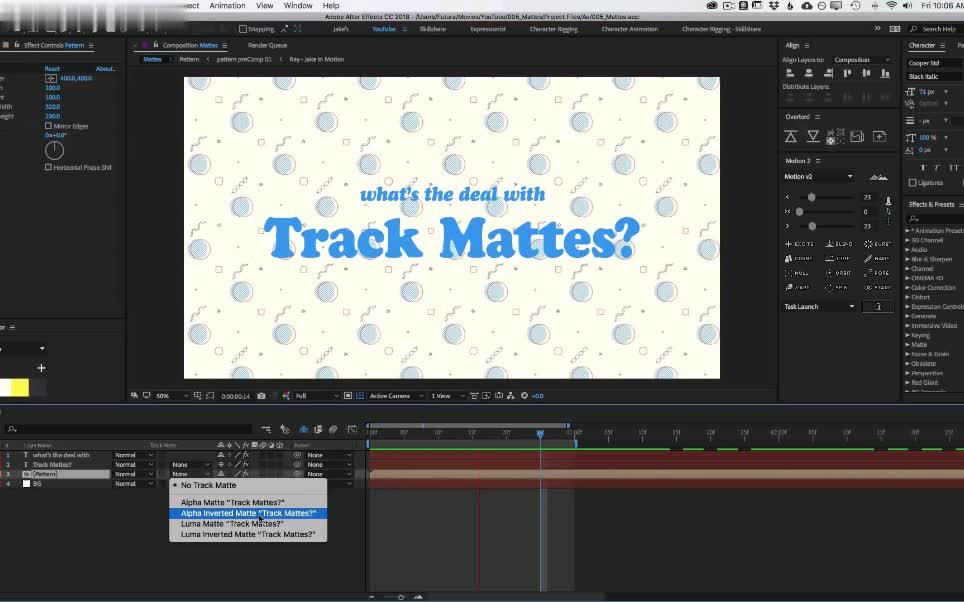Click the horizontal align center icon

click(x=809, y=73)
